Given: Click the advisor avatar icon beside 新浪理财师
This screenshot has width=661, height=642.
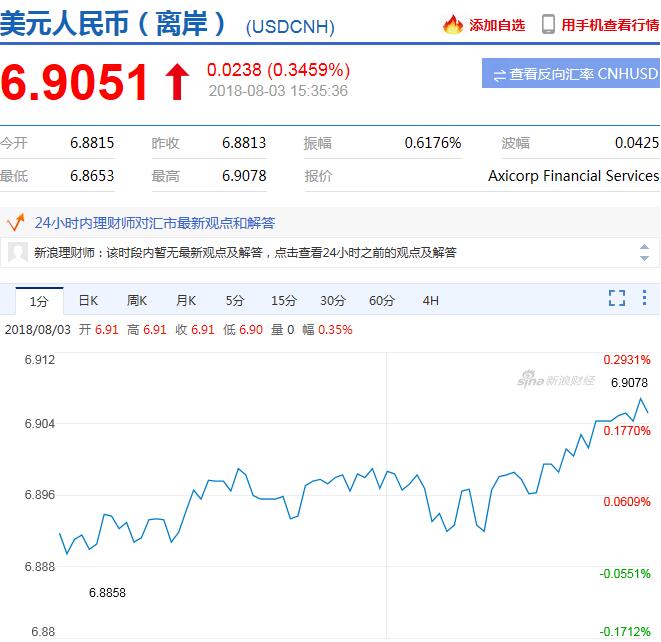Looking at the screenshot, I should pyautogui.click(x=17, y=252).
